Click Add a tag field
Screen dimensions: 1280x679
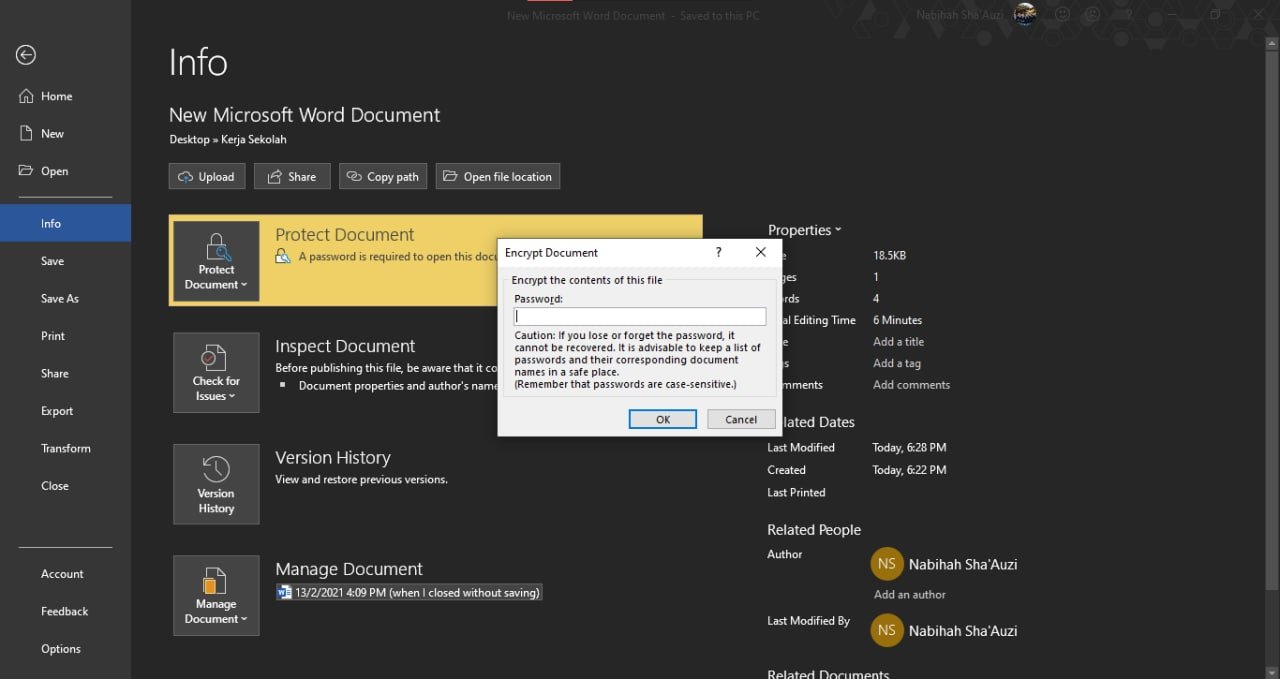pos(896,363)
